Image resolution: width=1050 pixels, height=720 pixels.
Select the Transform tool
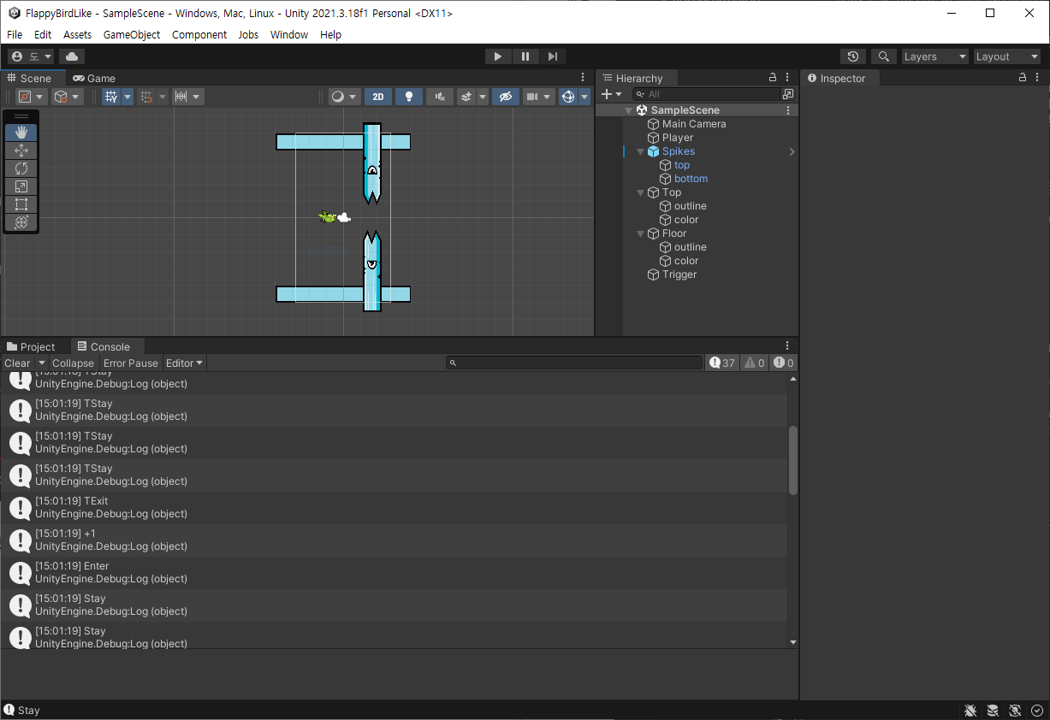(x=21, y=222)
